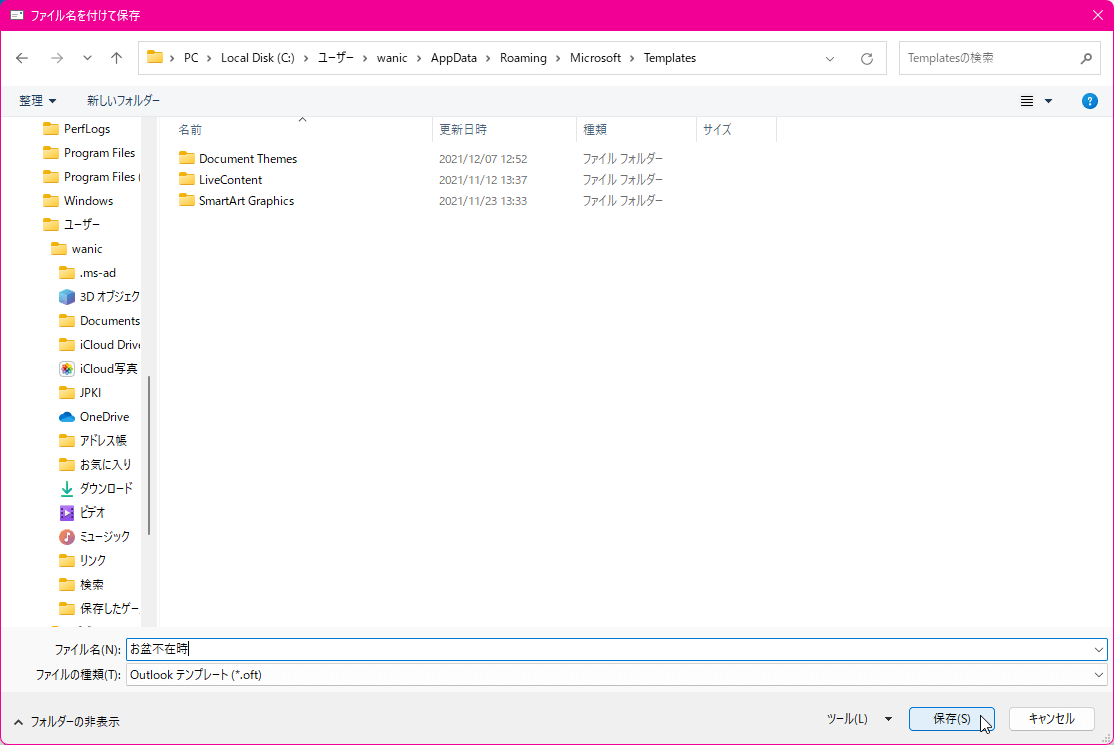Select Documents in the folder tree

pos(109,321)
